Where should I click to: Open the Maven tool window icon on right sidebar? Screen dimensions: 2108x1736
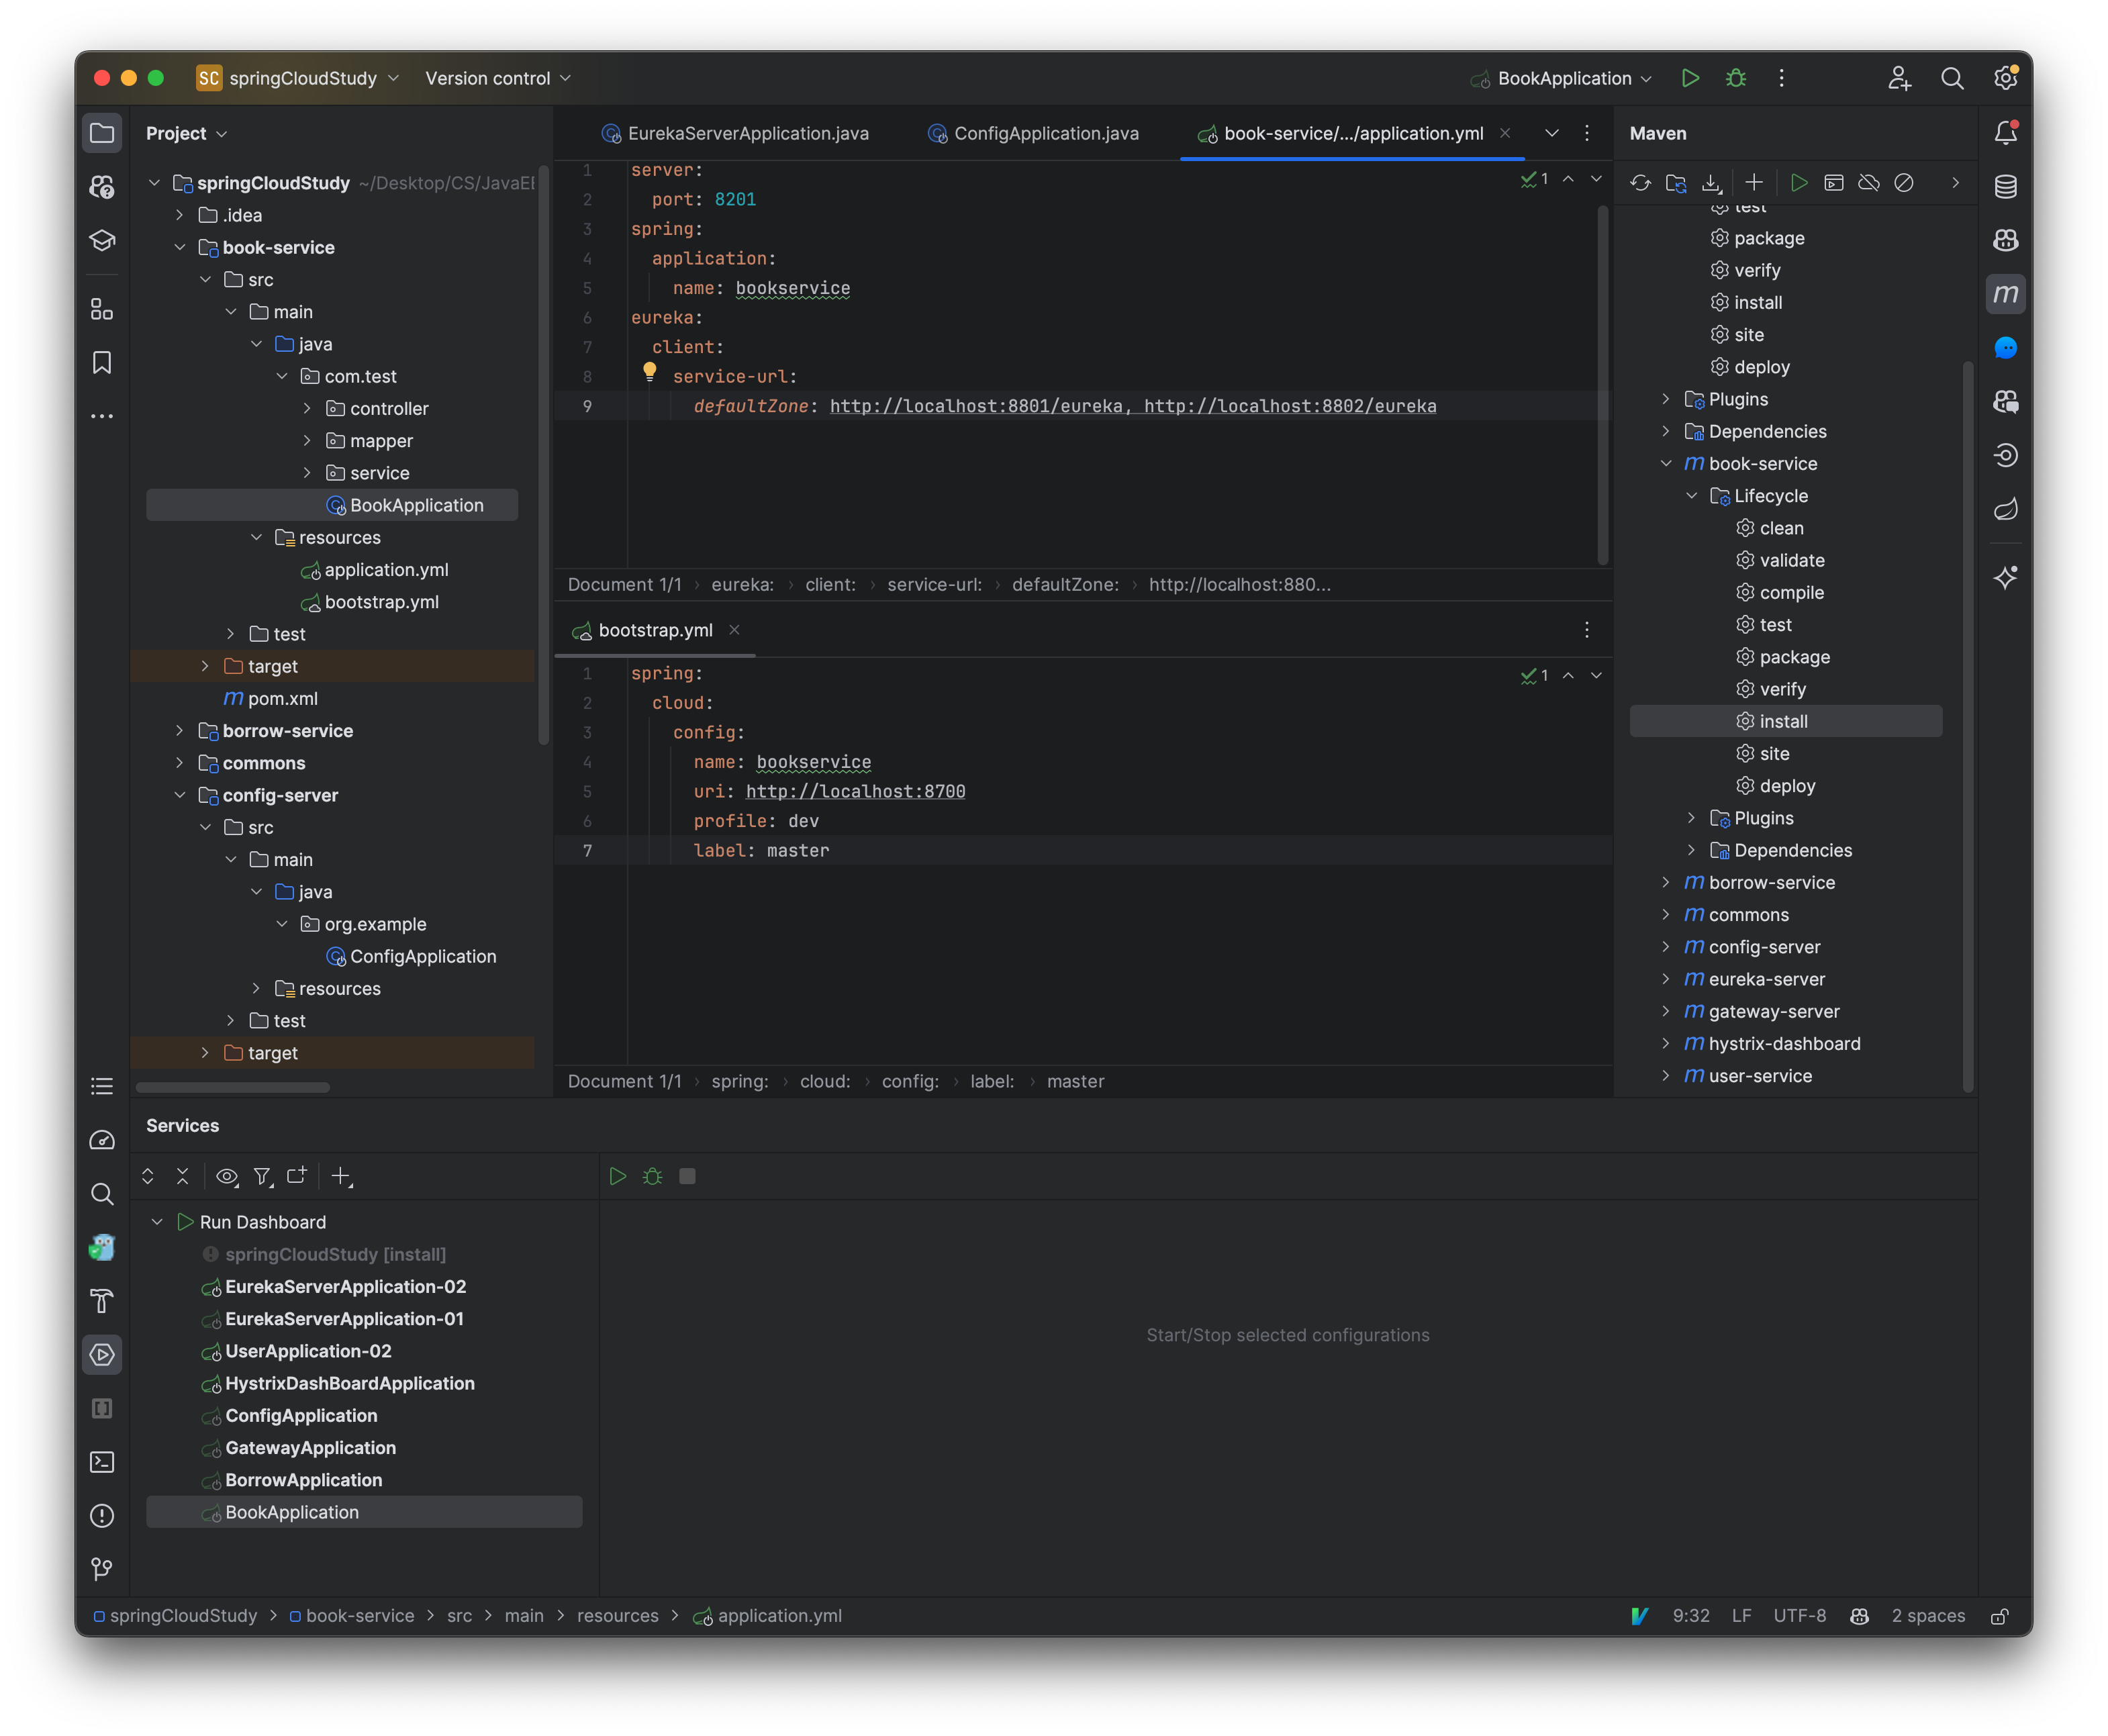click(x=2006, y=294)
